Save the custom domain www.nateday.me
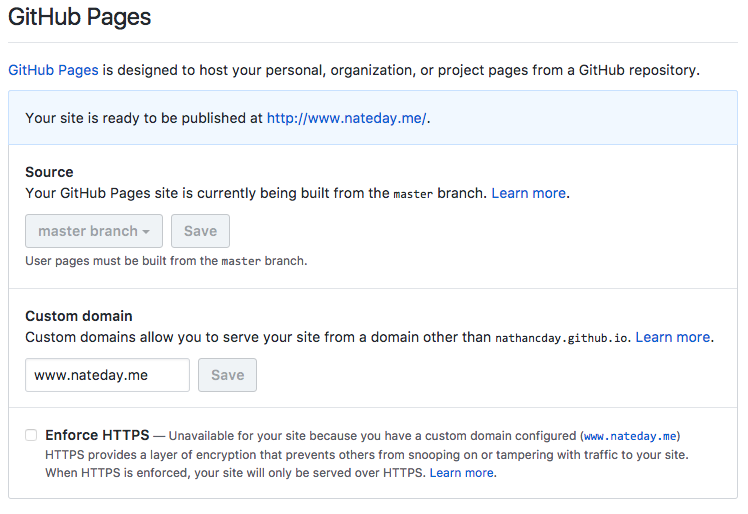This screenshot has width=748, height=514. click(227, 375)
